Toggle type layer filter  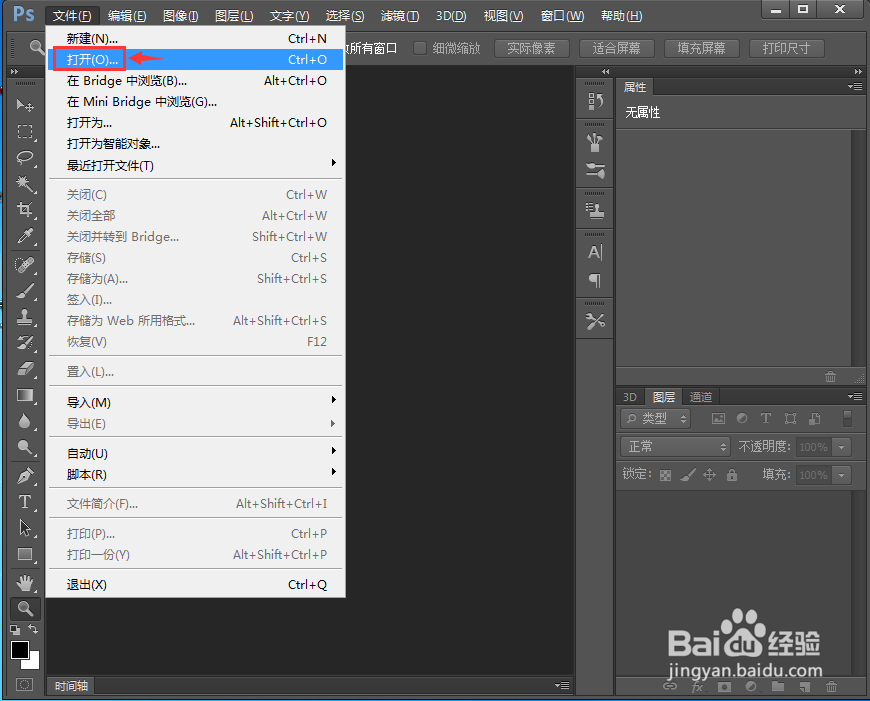pyautogui.click(x=766, y=418)
